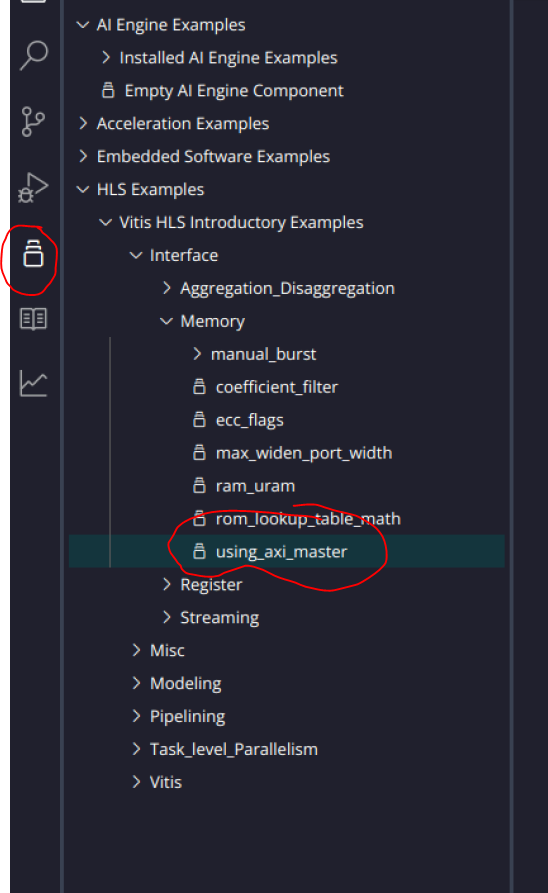This screenshot has width=548, height=893.
Task: Click the 'HLS Examples' label
Action: pos(150,189)
